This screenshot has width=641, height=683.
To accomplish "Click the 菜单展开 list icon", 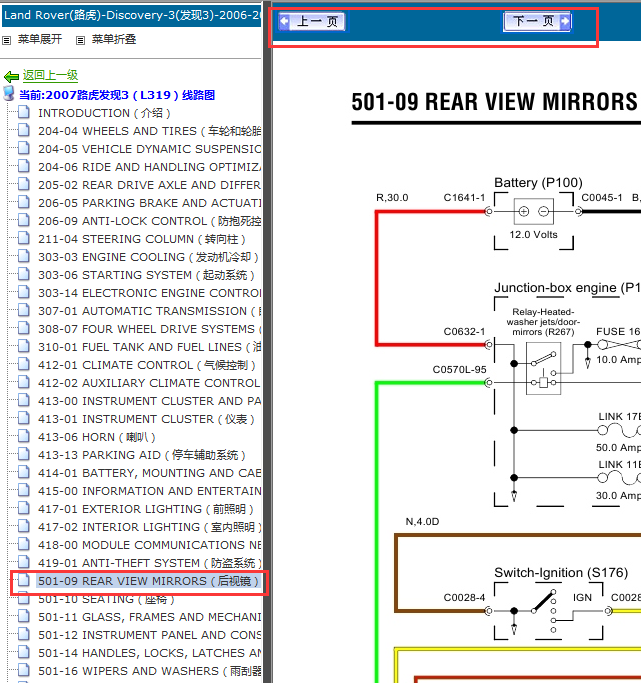I will [x=7, y=41].
